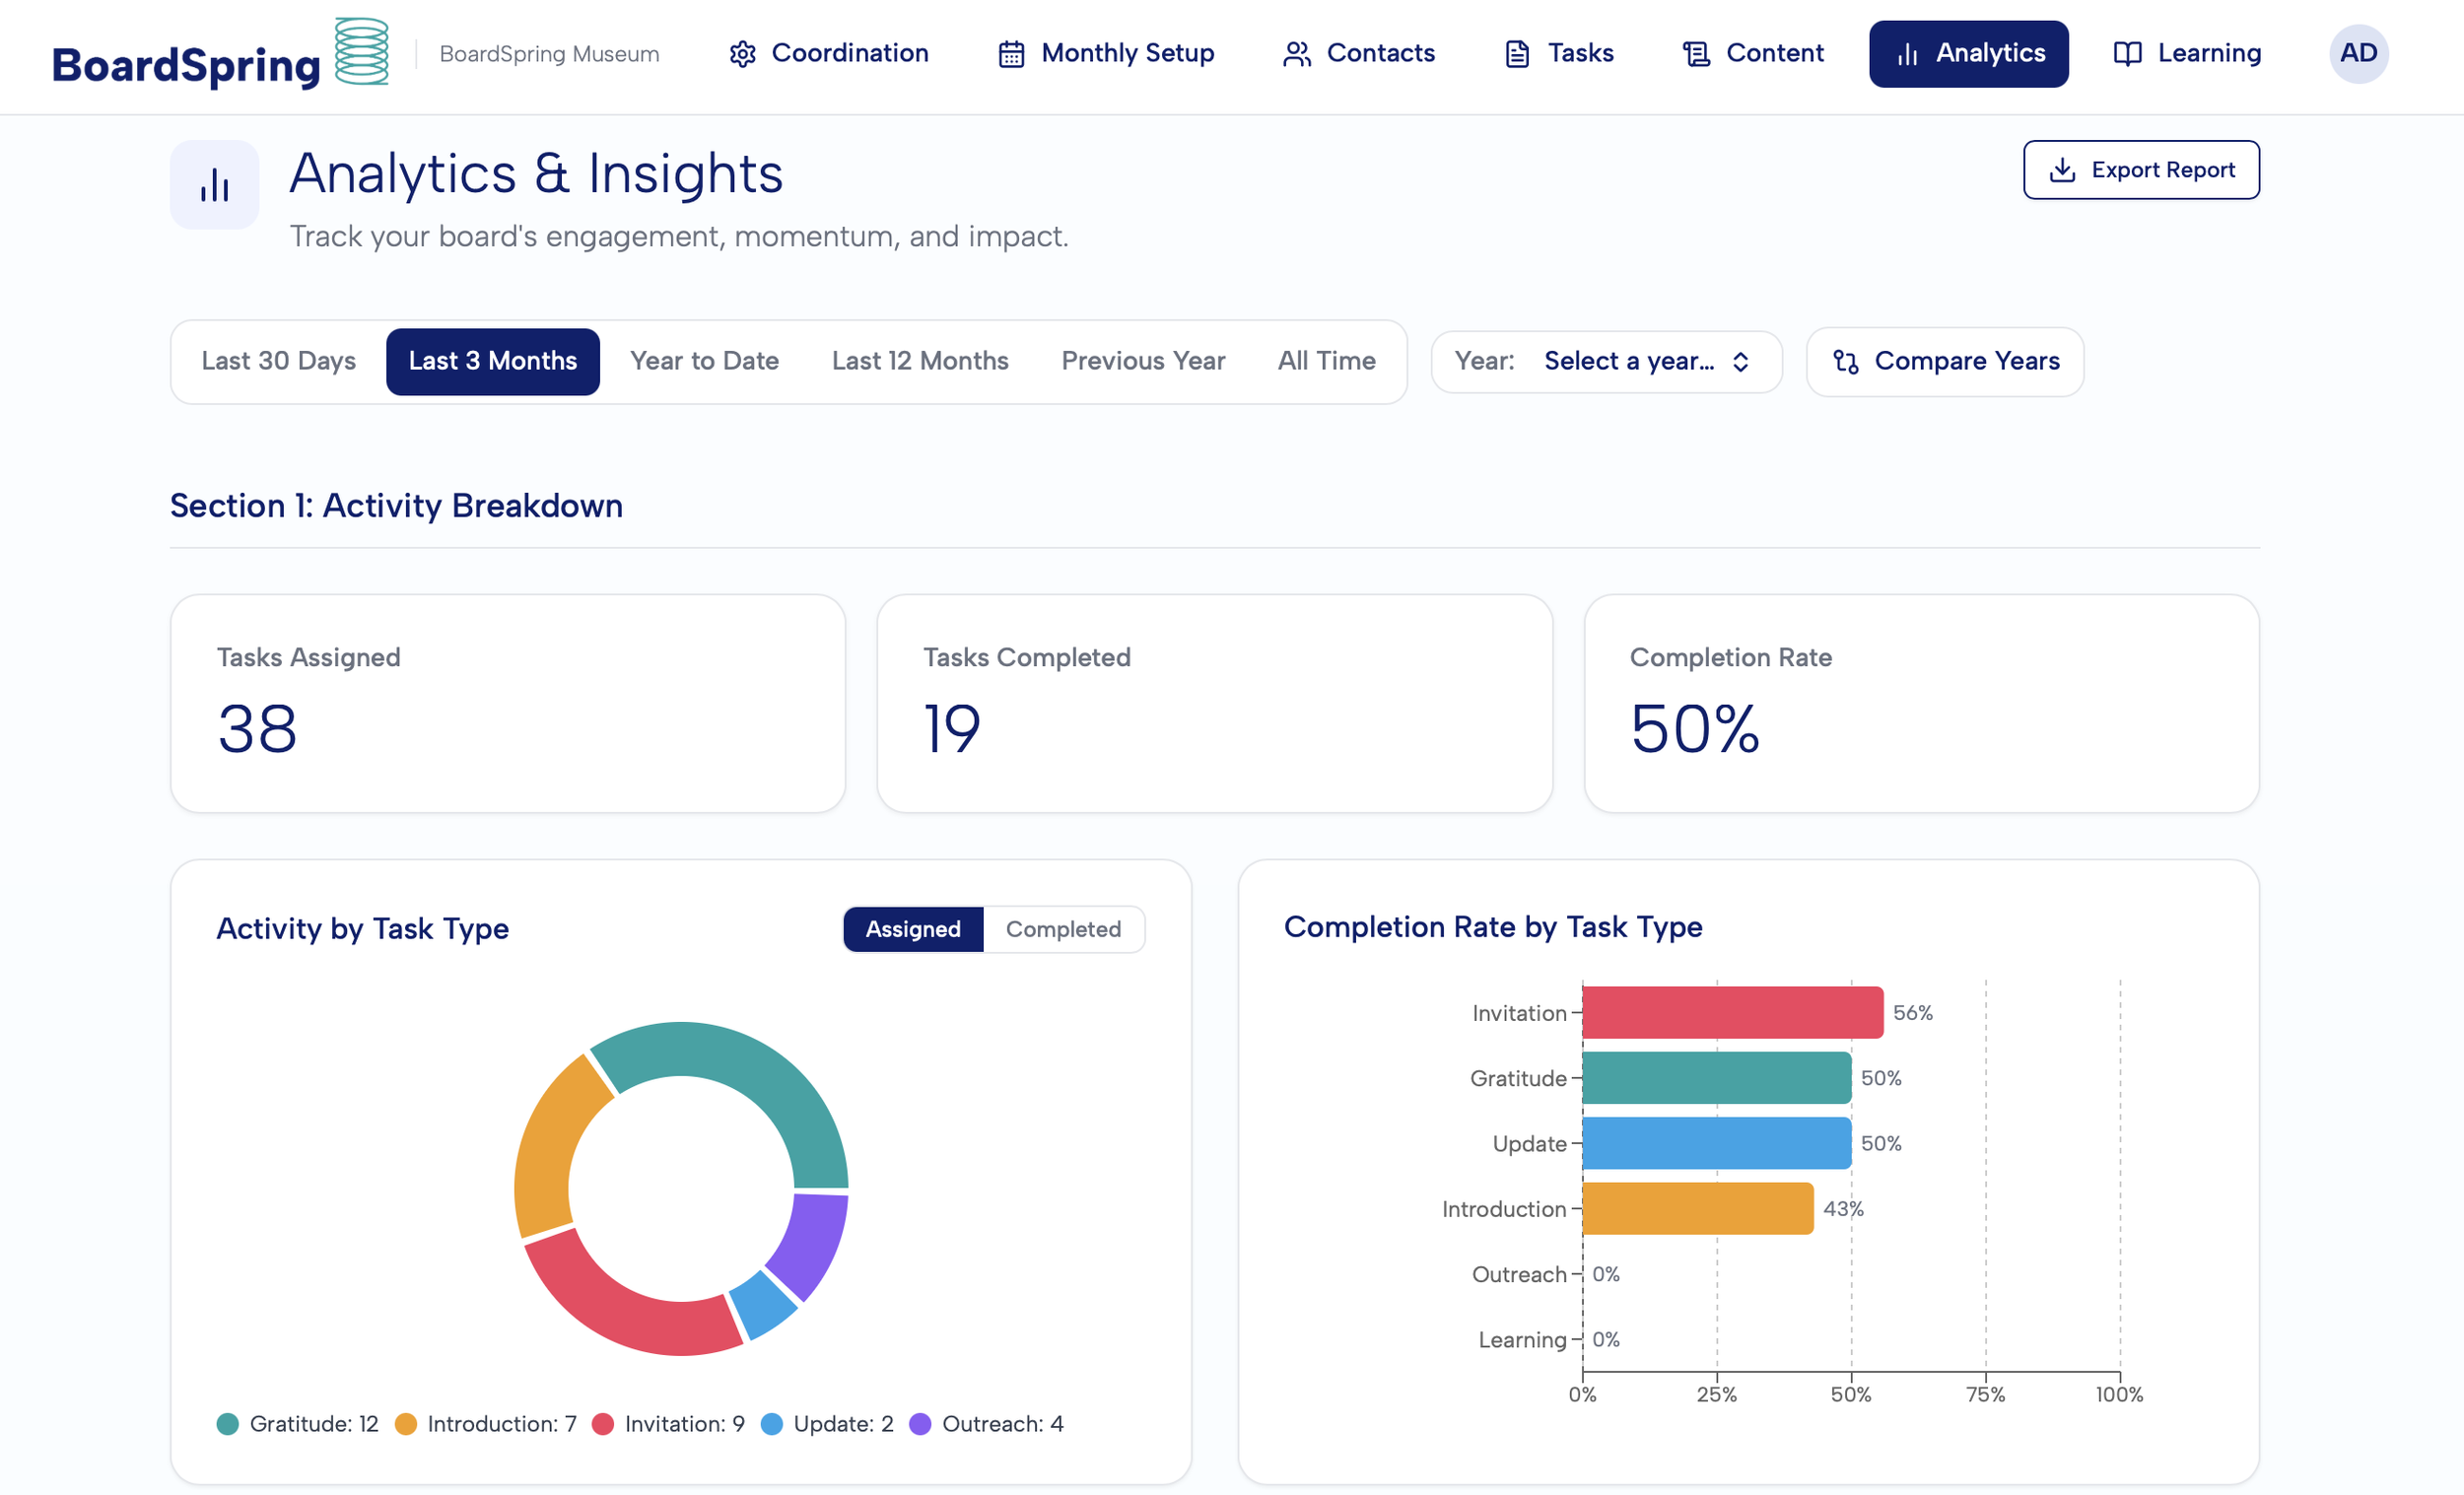The width and height of the screenshot is (2464, 1495).
Task: Click the Gratitude teal legend swatch
Action: pos(228,1423)
